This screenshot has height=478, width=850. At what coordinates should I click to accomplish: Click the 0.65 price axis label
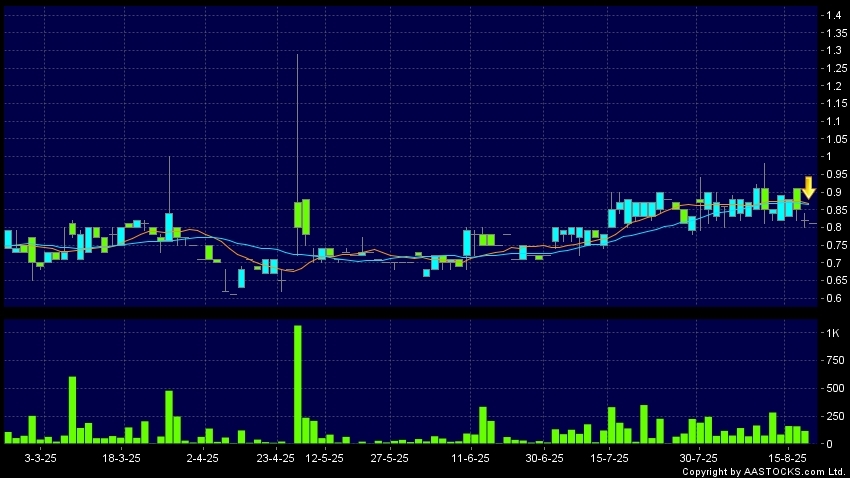pos(836,280)
